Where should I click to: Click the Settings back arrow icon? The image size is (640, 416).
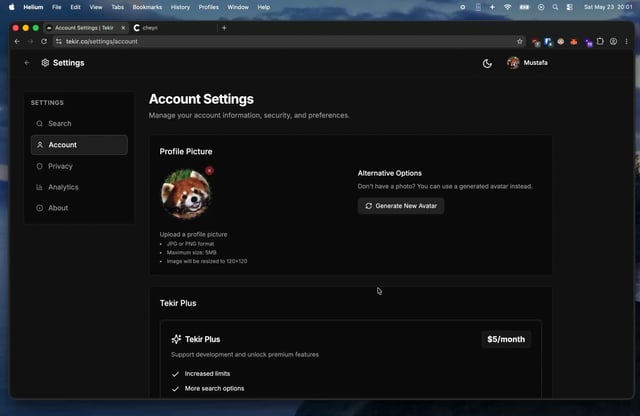pyautogui.click(x=27, y=63)
